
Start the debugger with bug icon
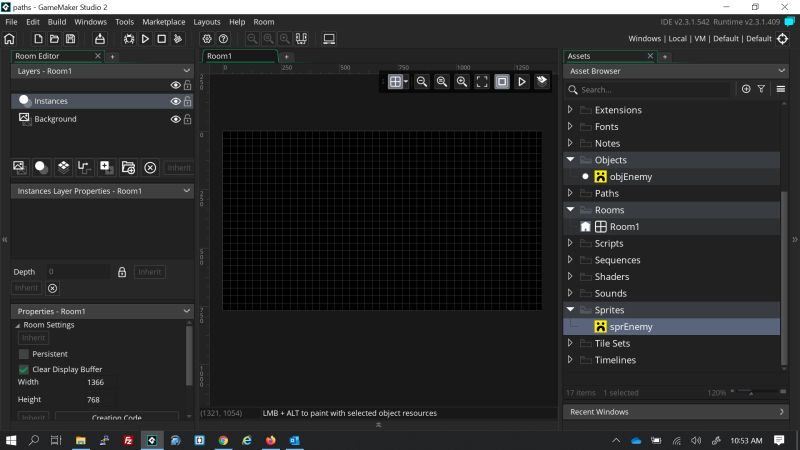pyautogui.click(x=129, y=39)
